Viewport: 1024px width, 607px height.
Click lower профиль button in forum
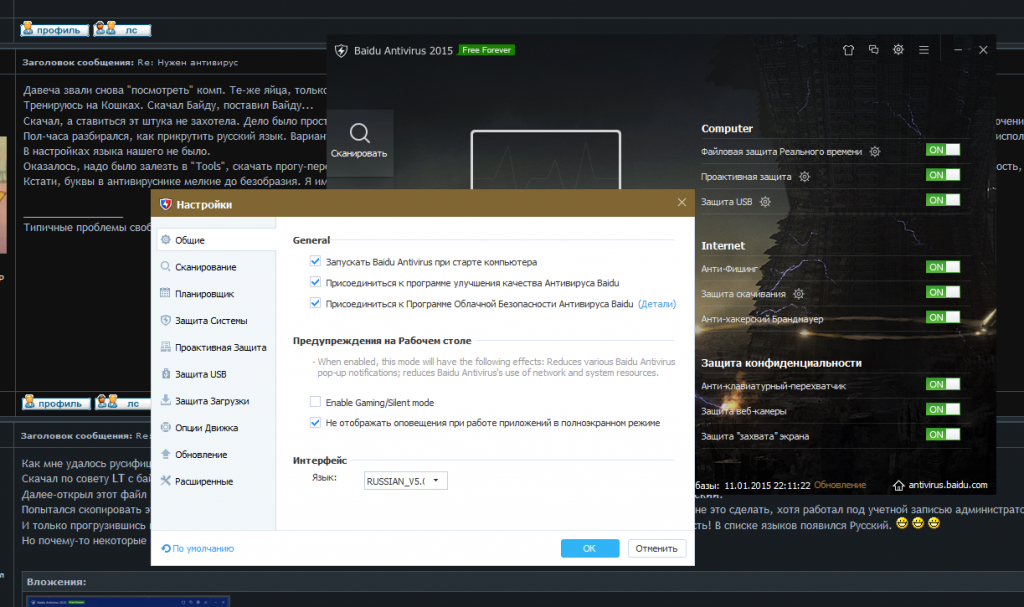pyautogui.click(x=56, y=403)
